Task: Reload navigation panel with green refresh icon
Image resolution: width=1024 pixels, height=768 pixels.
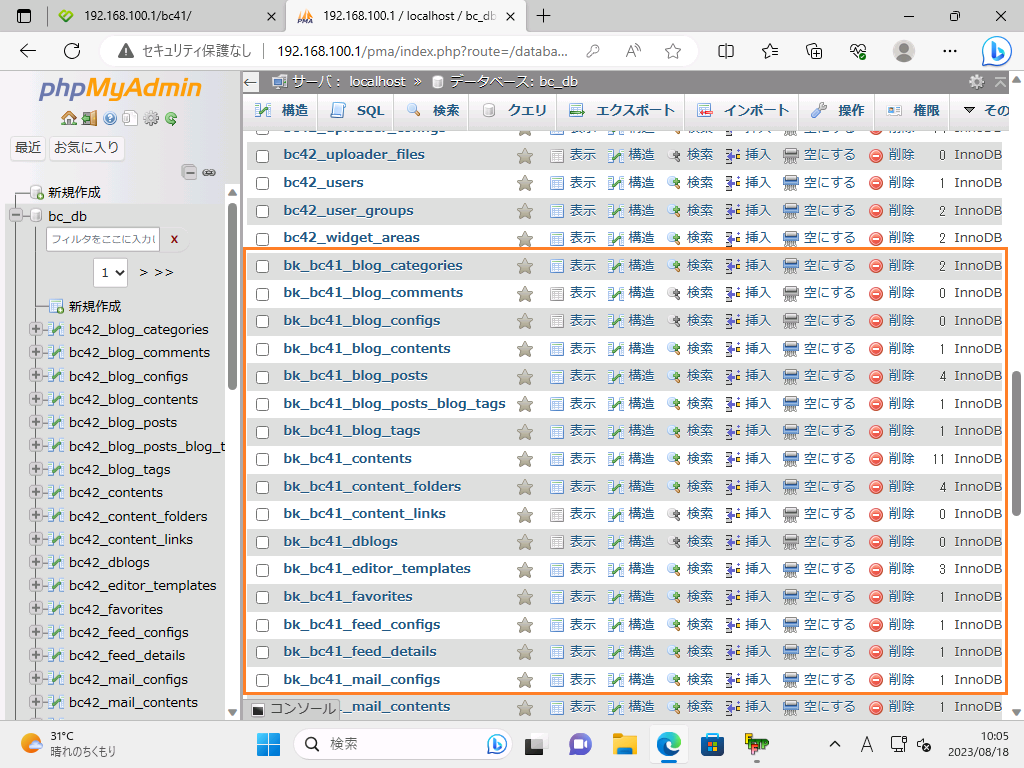Action: pyautogui.click(x=171, y=119)
